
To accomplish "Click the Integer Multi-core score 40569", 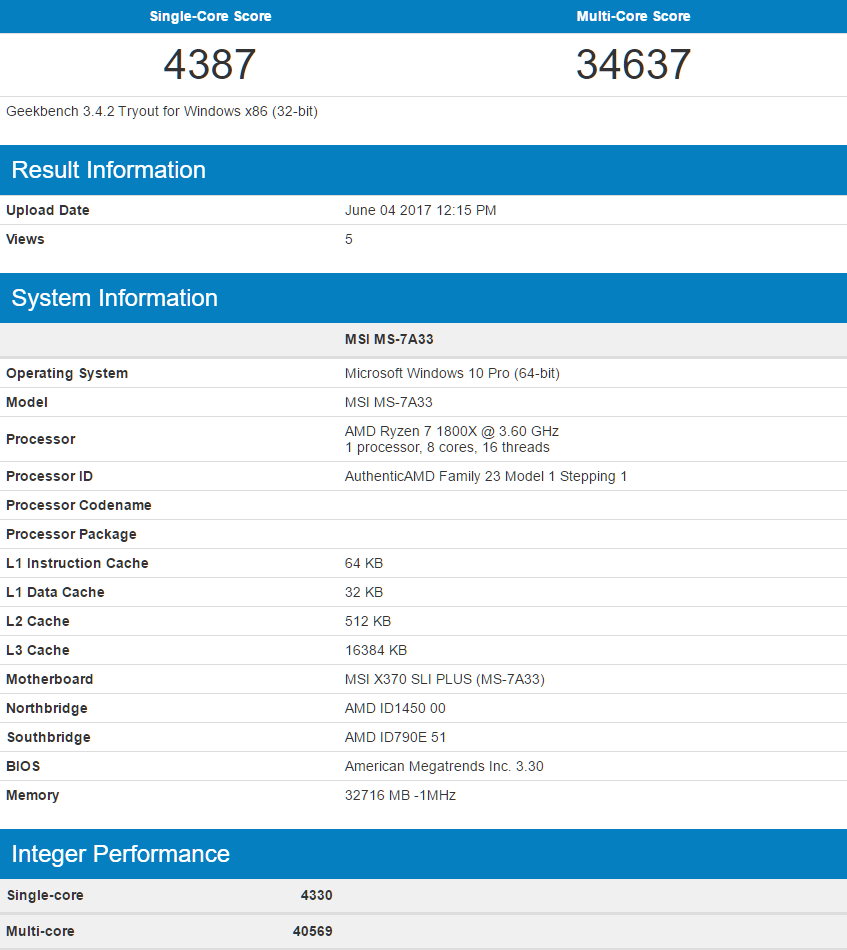I will point(312,931).
